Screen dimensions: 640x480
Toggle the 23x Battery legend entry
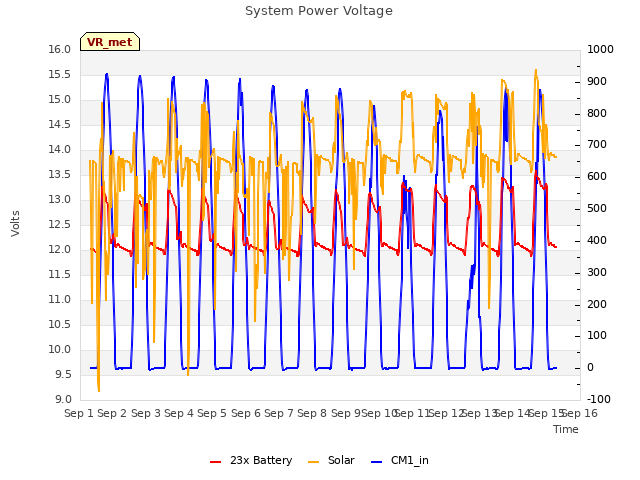(x=251, y=460)
